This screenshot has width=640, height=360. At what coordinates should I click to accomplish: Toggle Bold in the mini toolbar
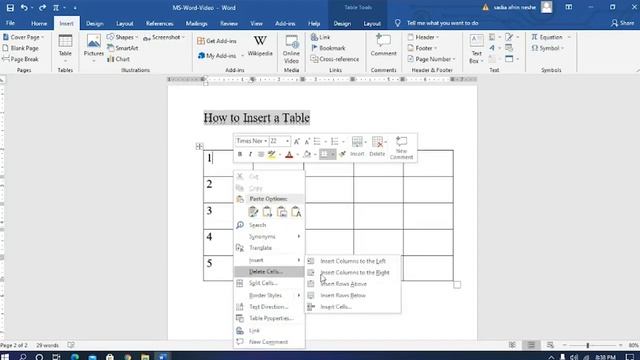(x=240, y=154)
